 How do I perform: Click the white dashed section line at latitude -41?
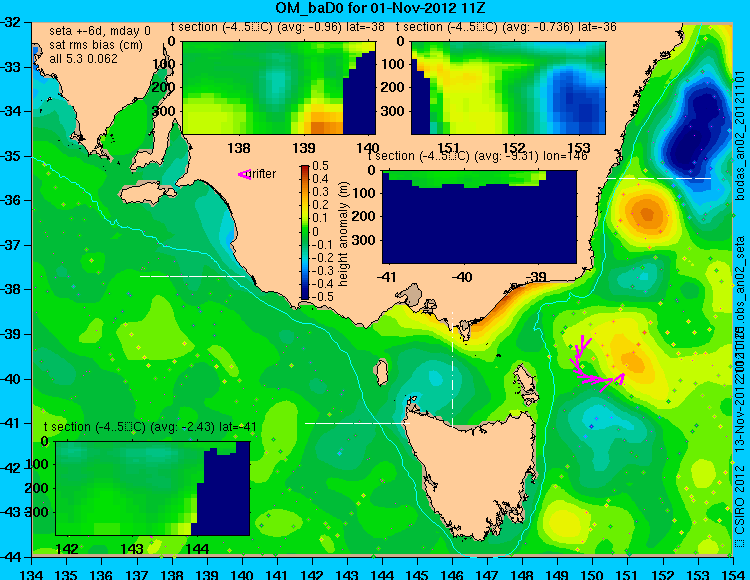(x=357, y=423)
